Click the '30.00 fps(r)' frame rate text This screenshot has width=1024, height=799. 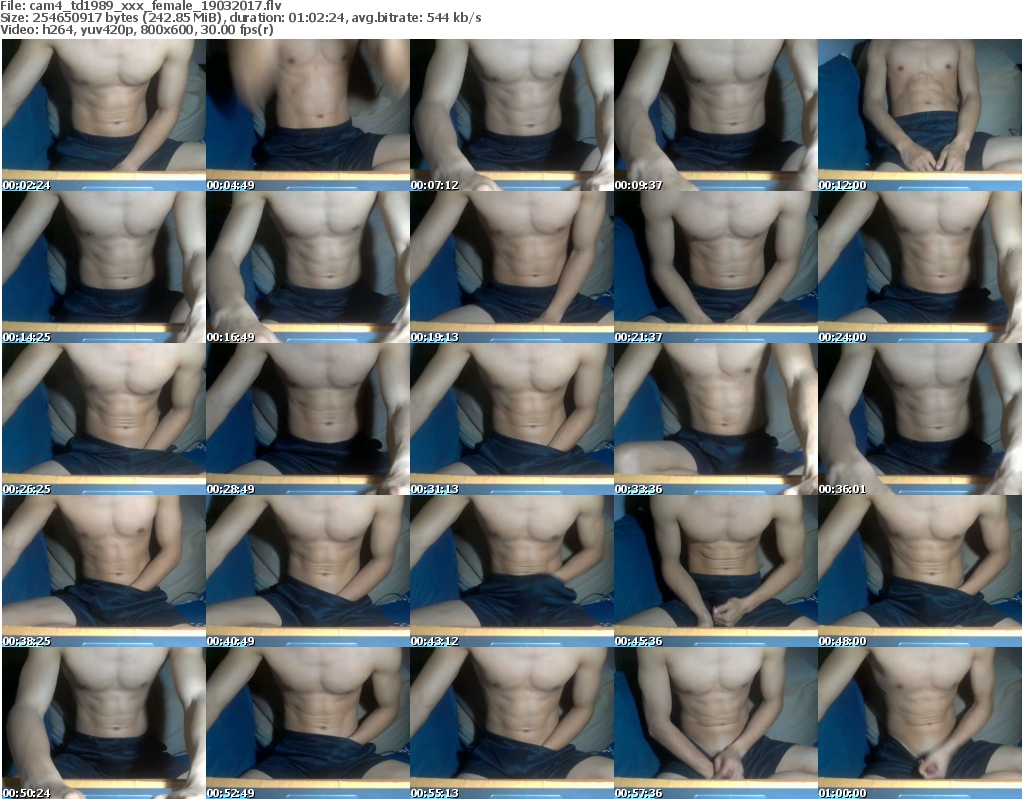pos(236,29)
